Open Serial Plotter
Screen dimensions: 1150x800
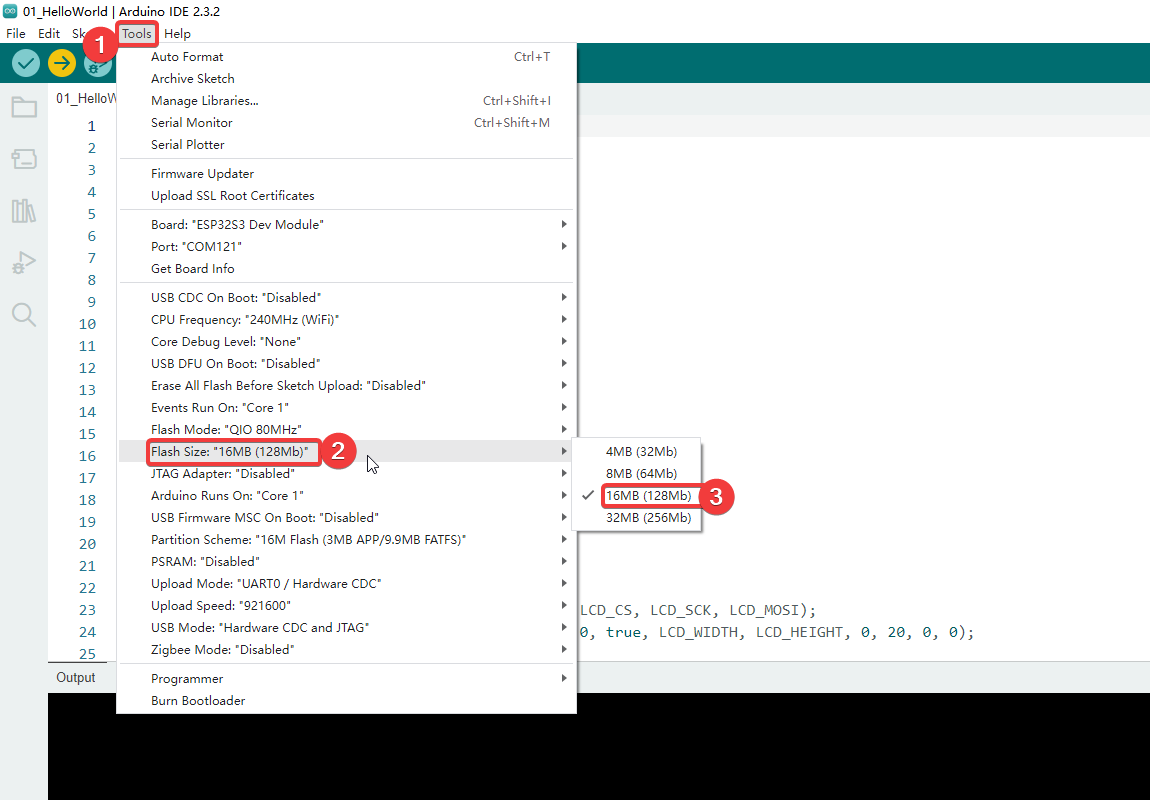346,144
